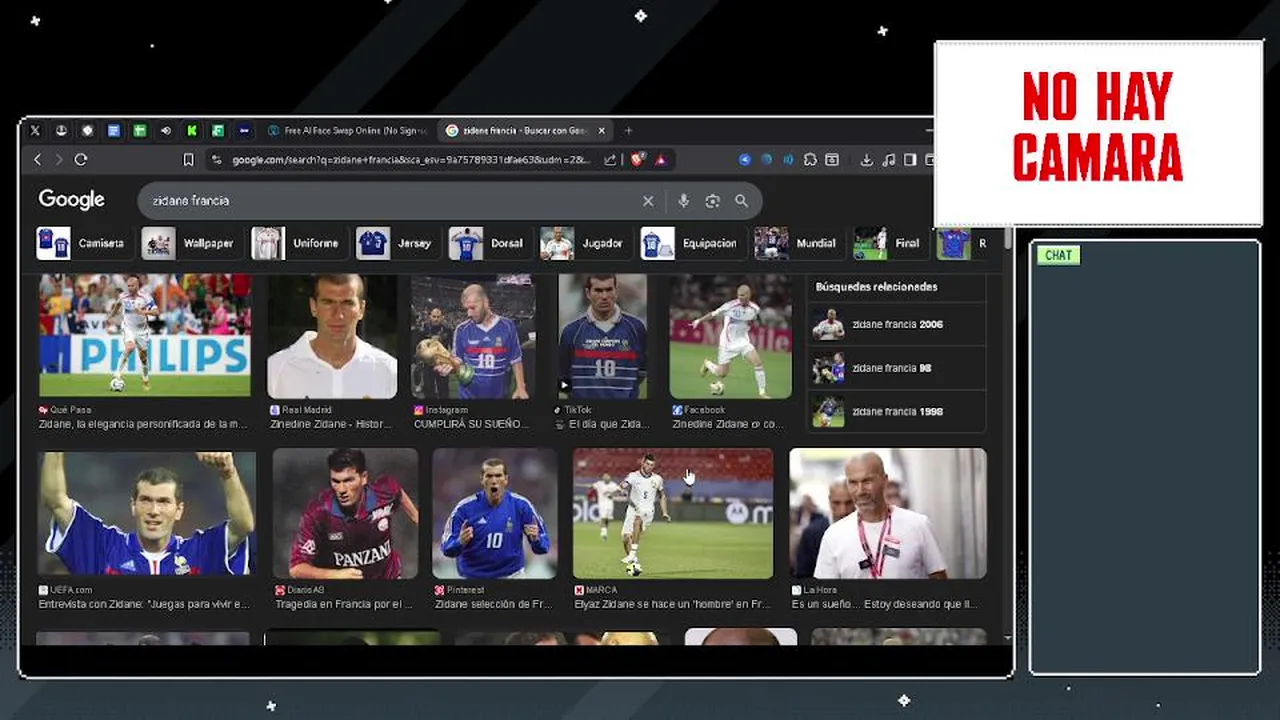Open the music note media control icon
The width and height of the screenshot is (1280, 720).
(888, 160)
